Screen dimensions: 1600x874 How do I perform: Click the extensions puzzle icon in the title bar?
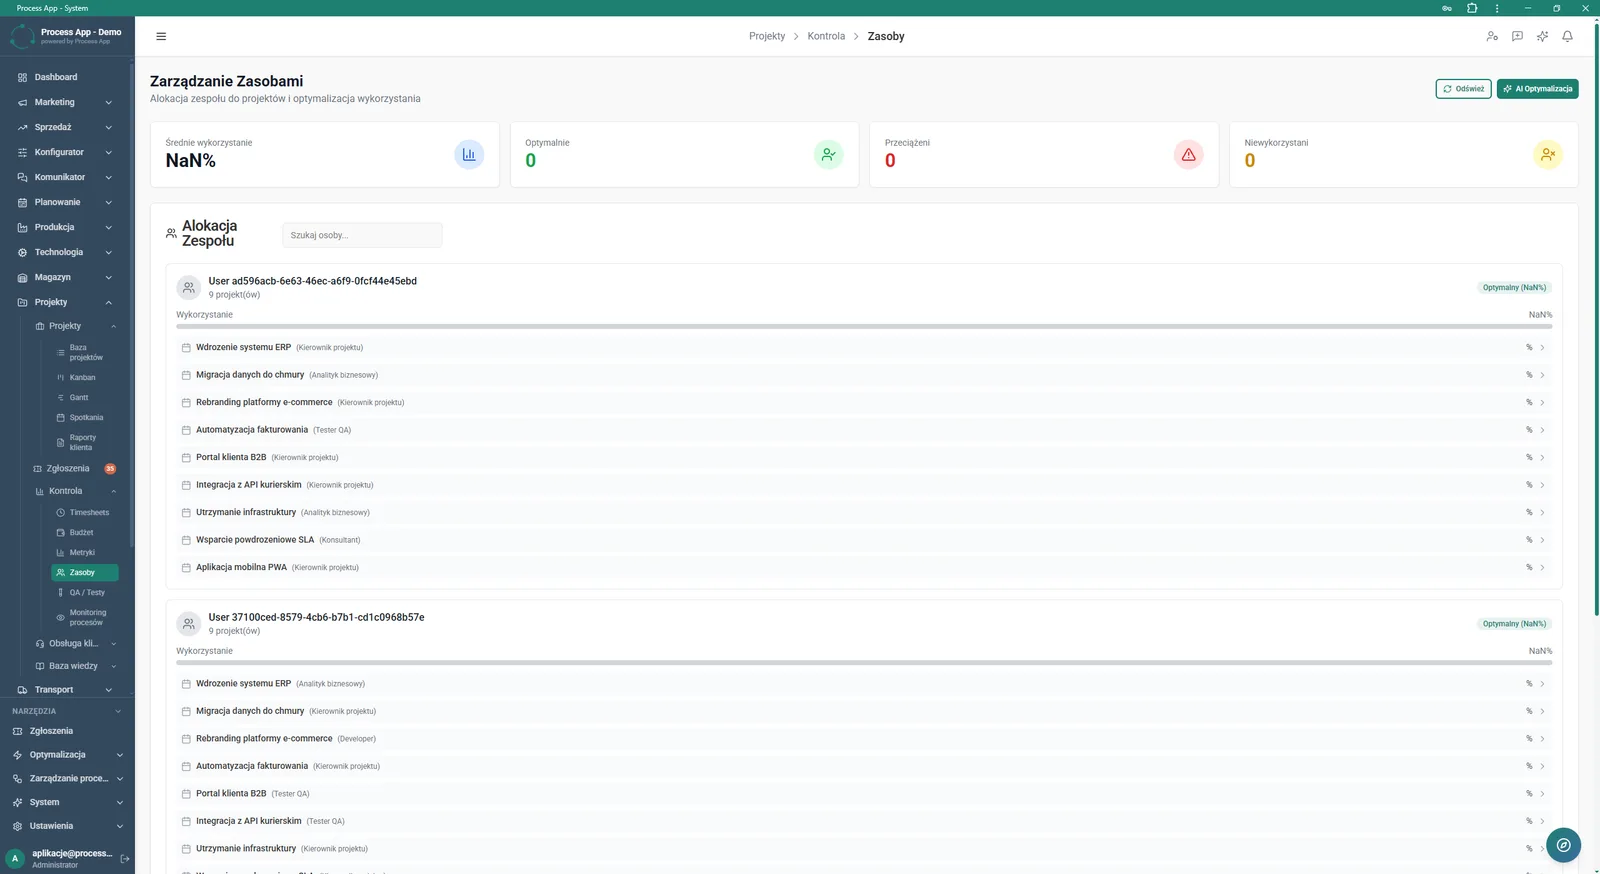[1472, 8]
